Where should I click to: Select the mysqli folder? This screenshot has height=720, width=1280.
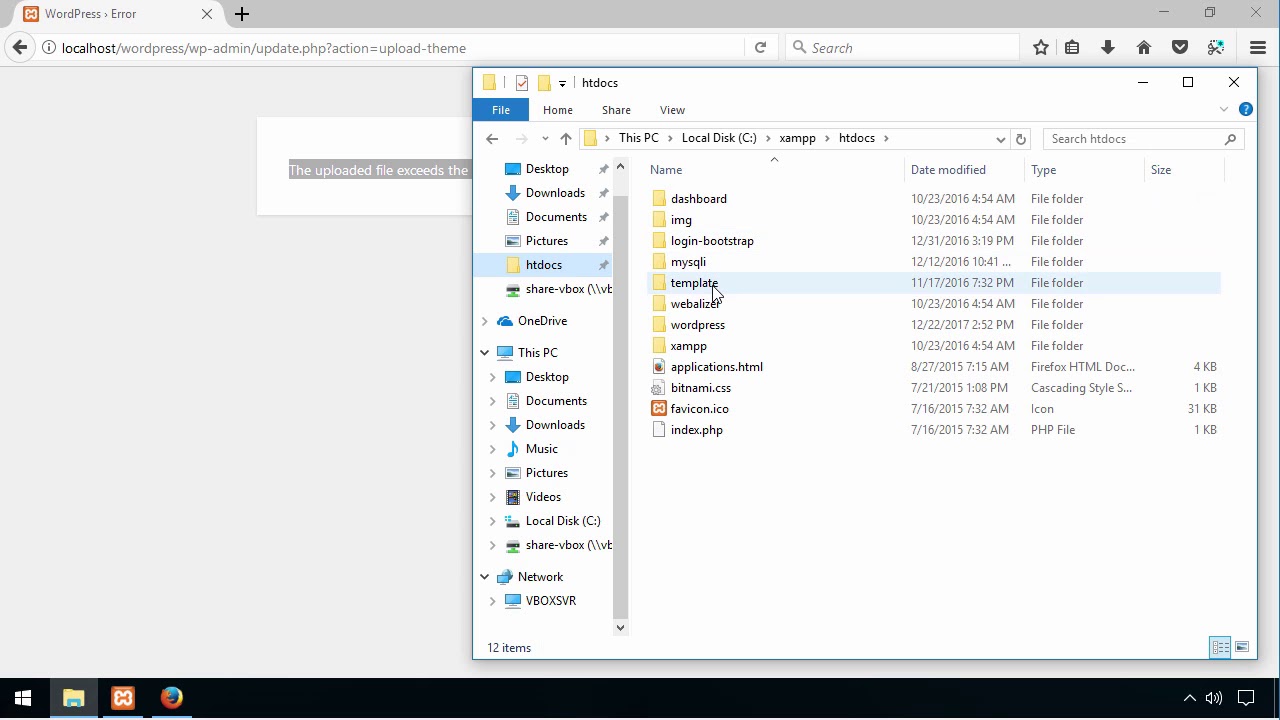click(688, 262)
